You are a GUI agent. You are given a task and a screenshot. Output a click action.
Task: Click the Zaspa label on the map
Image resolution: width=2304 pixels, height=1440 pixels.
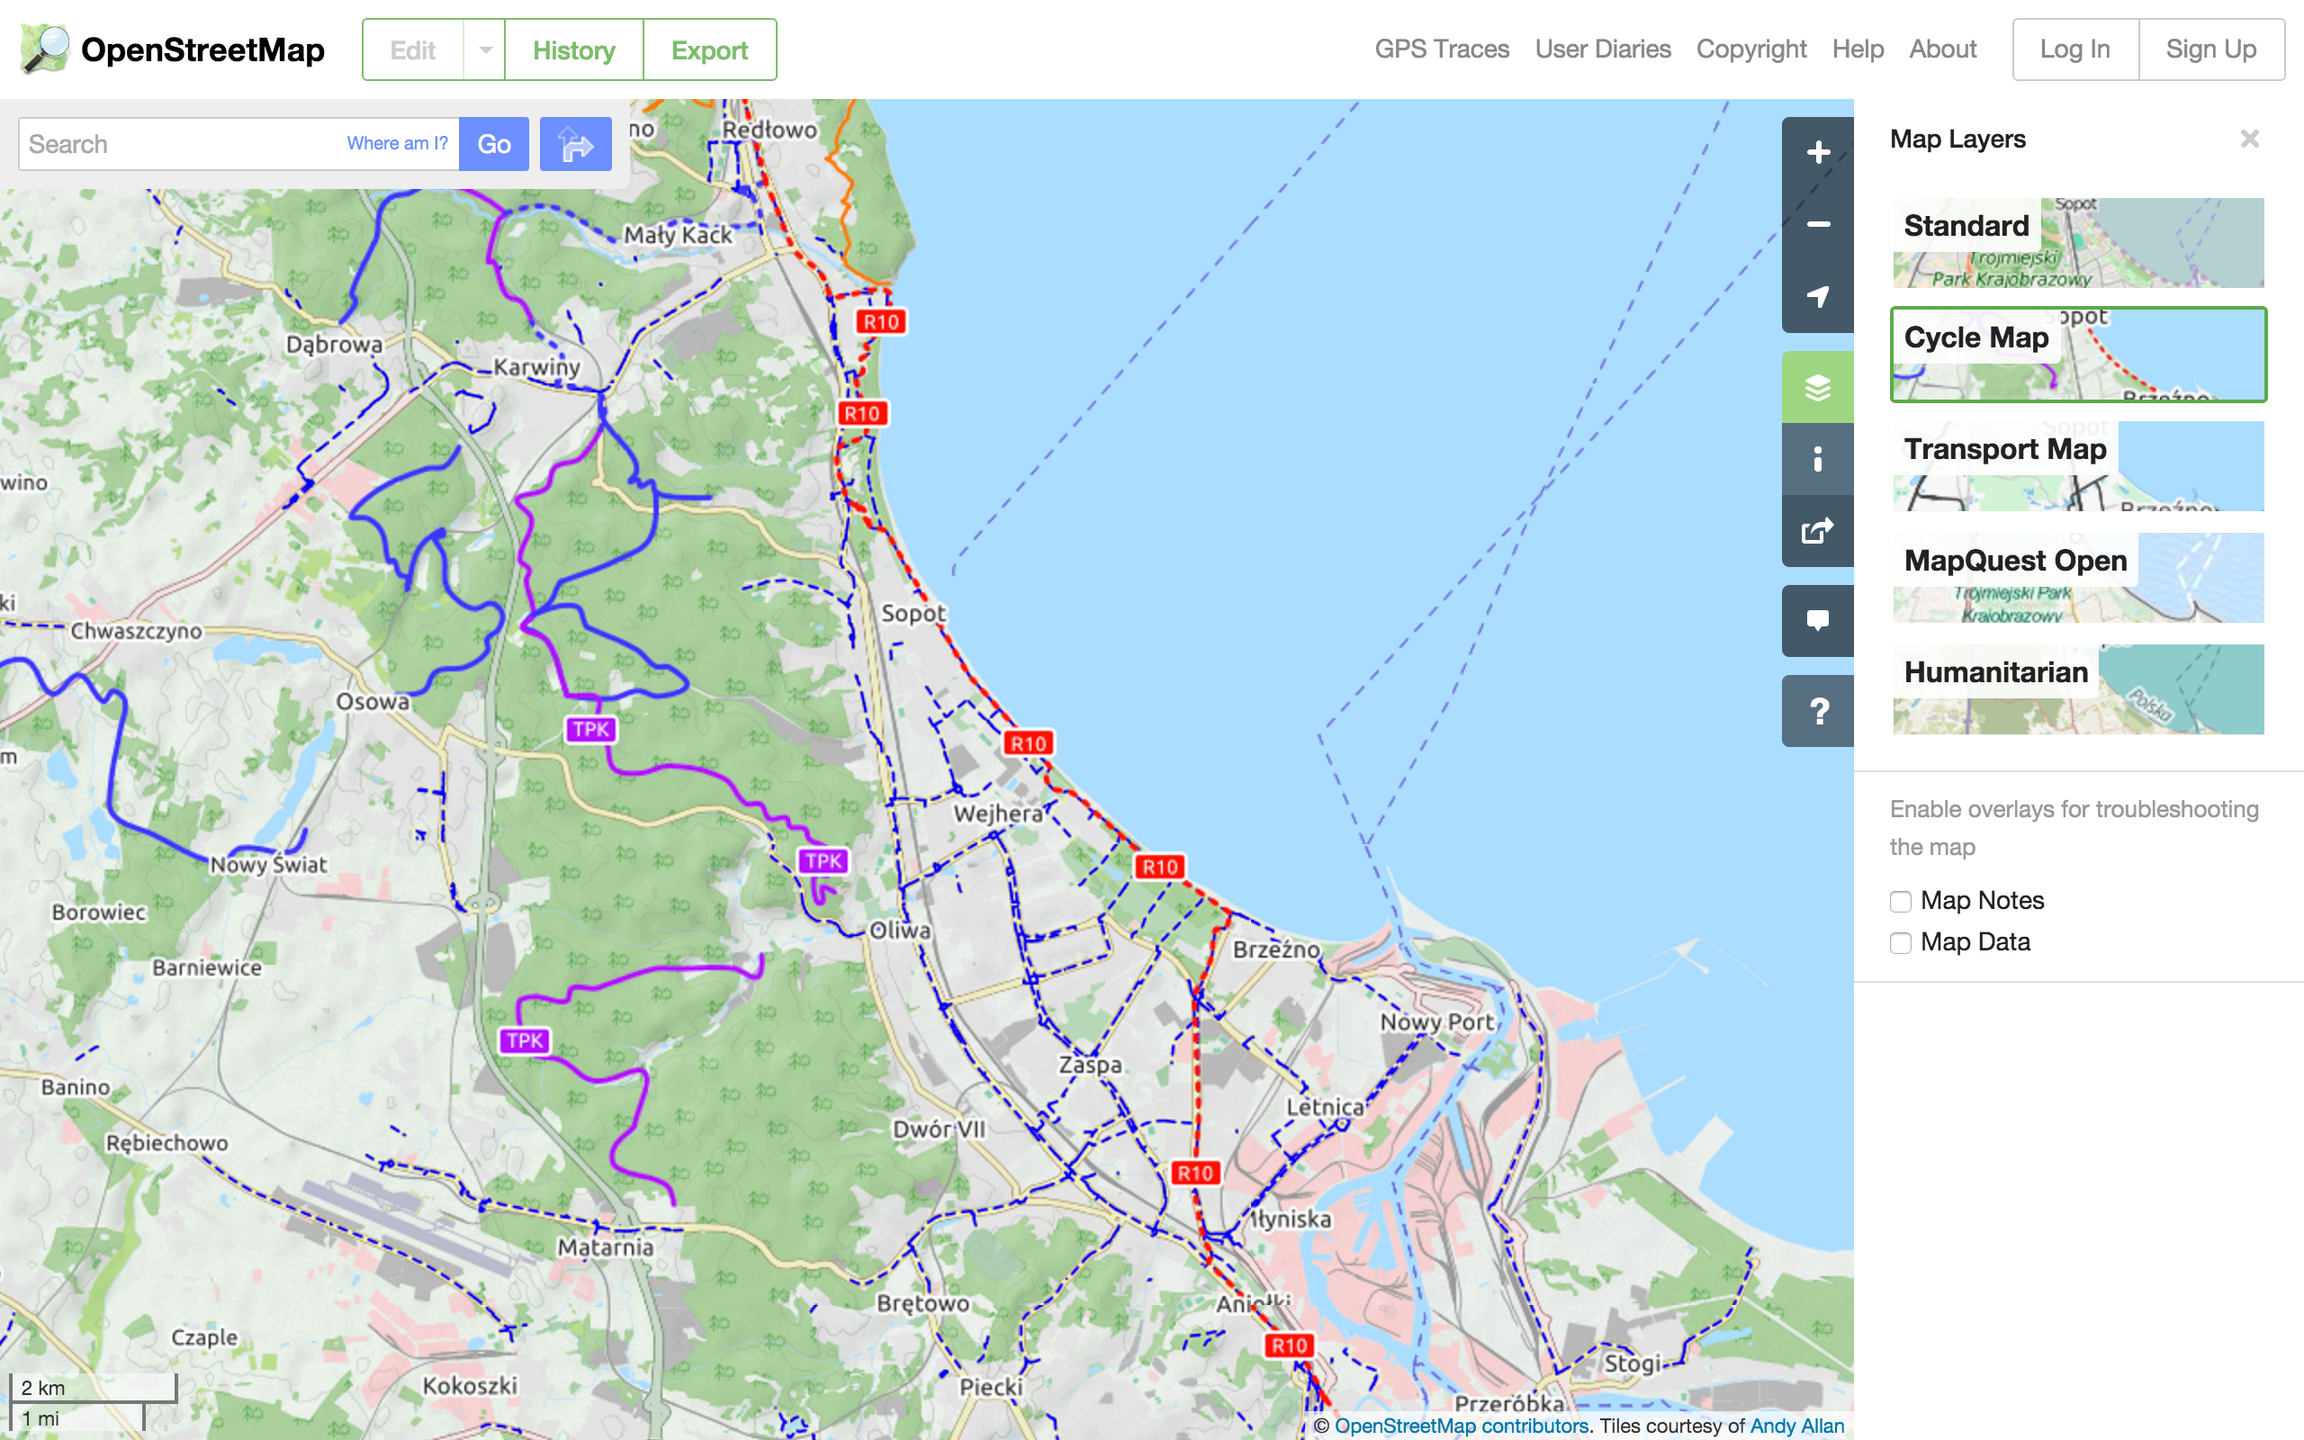click(1090, 1065)
